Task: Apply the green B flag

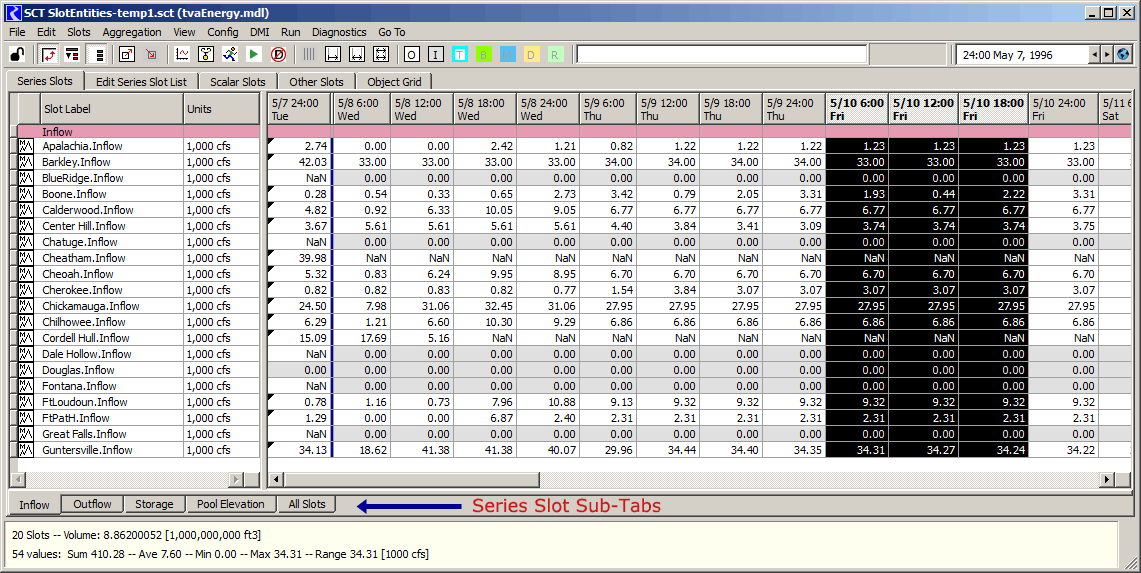Action: 483,55
